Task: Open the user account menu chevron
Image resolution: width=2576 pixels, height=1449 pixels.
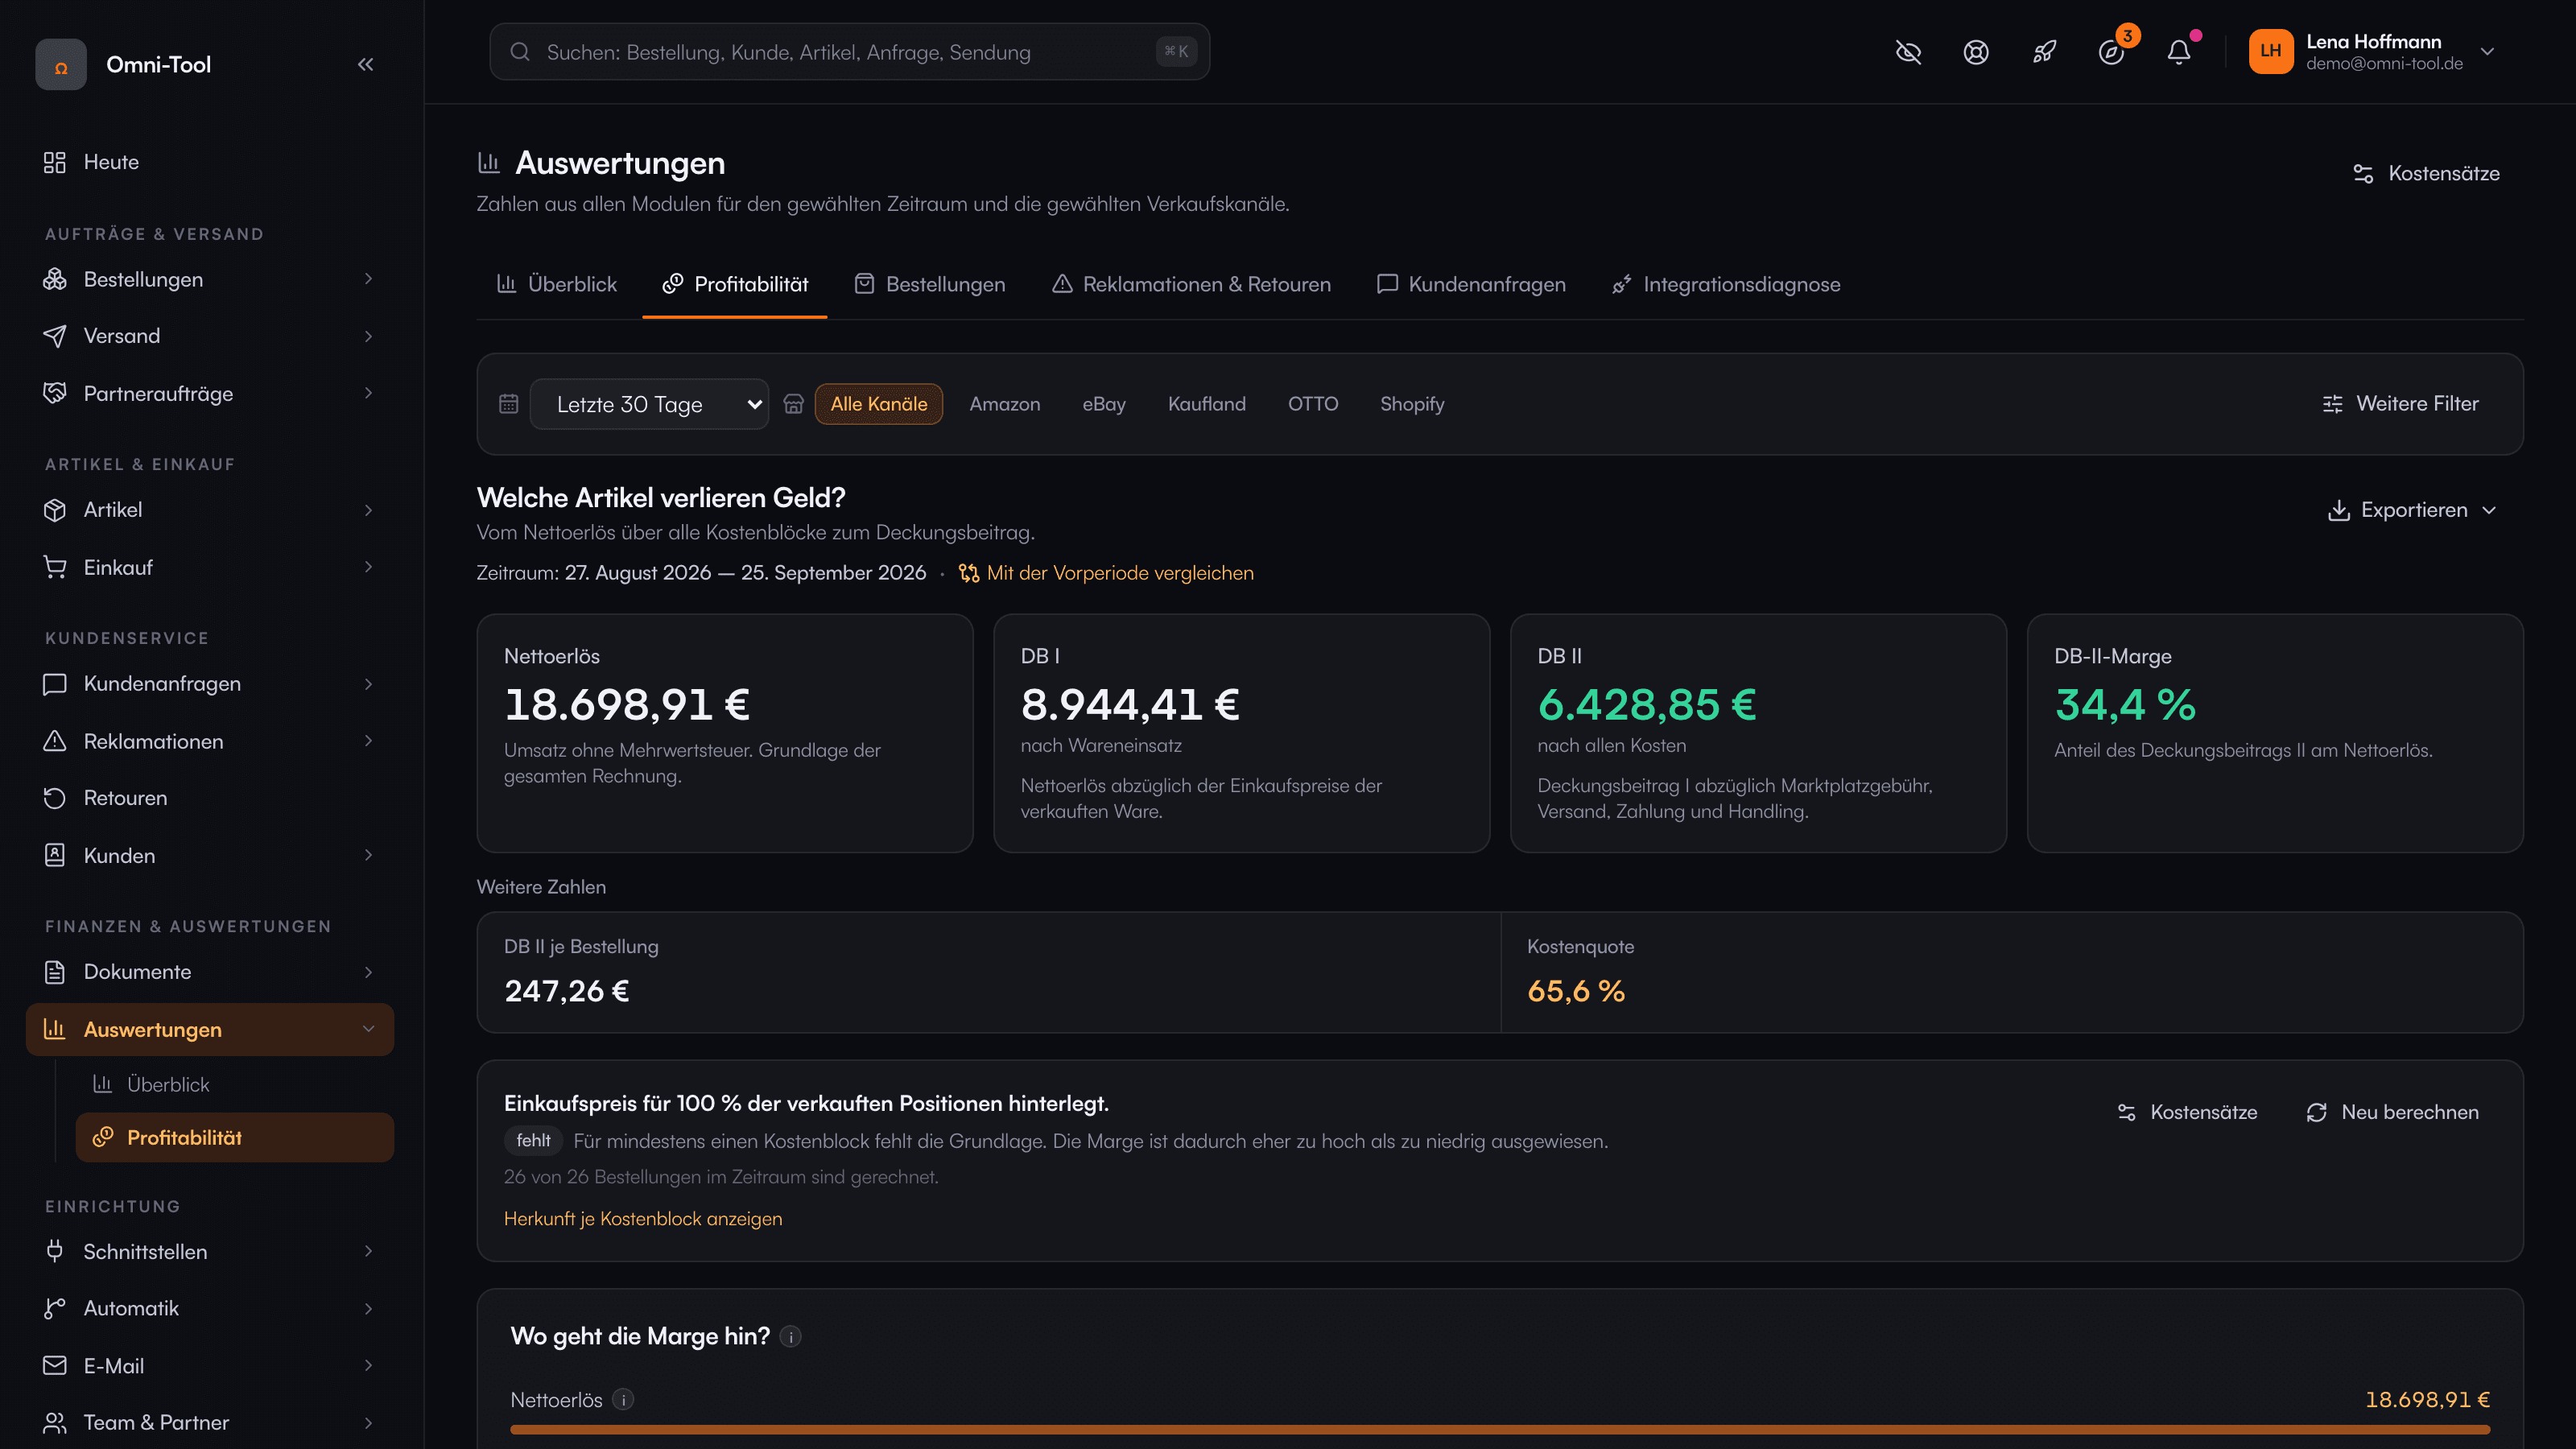Action: pos(2487,52)
